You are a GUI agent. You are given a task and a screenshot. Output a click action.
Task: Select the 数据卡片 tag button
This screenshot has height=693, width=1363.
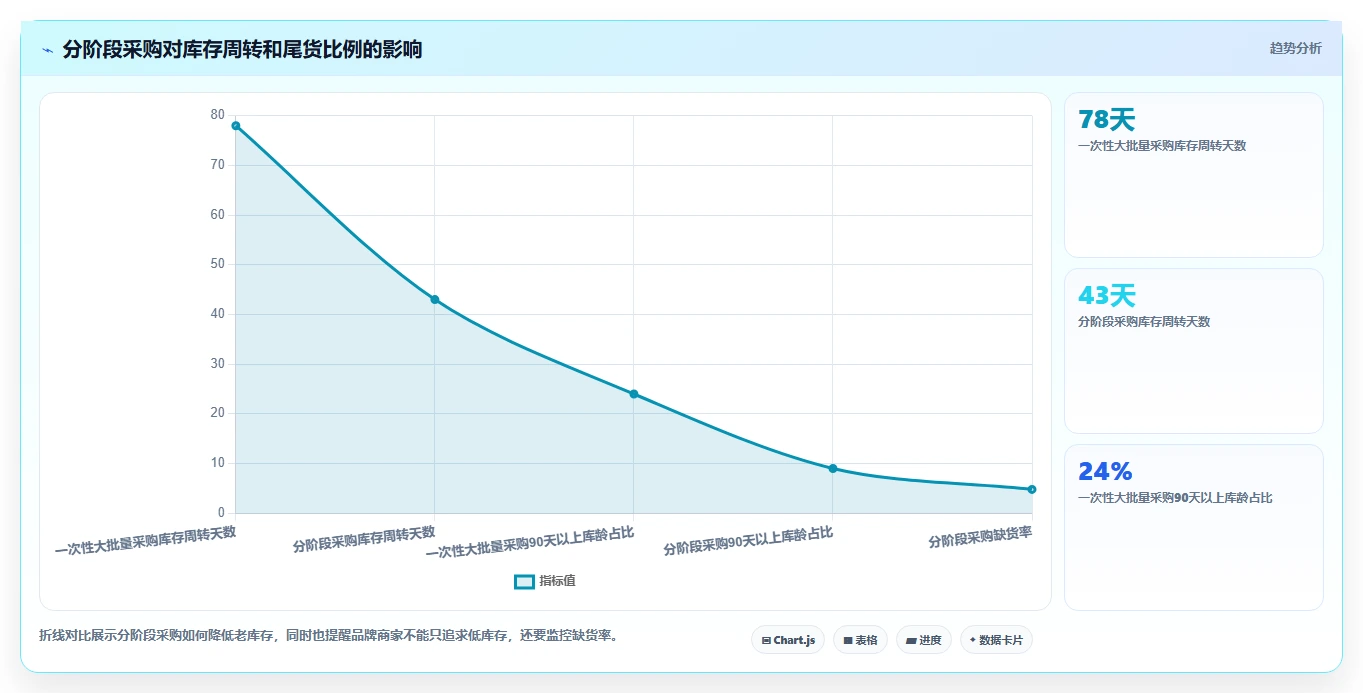click(996, 640)
